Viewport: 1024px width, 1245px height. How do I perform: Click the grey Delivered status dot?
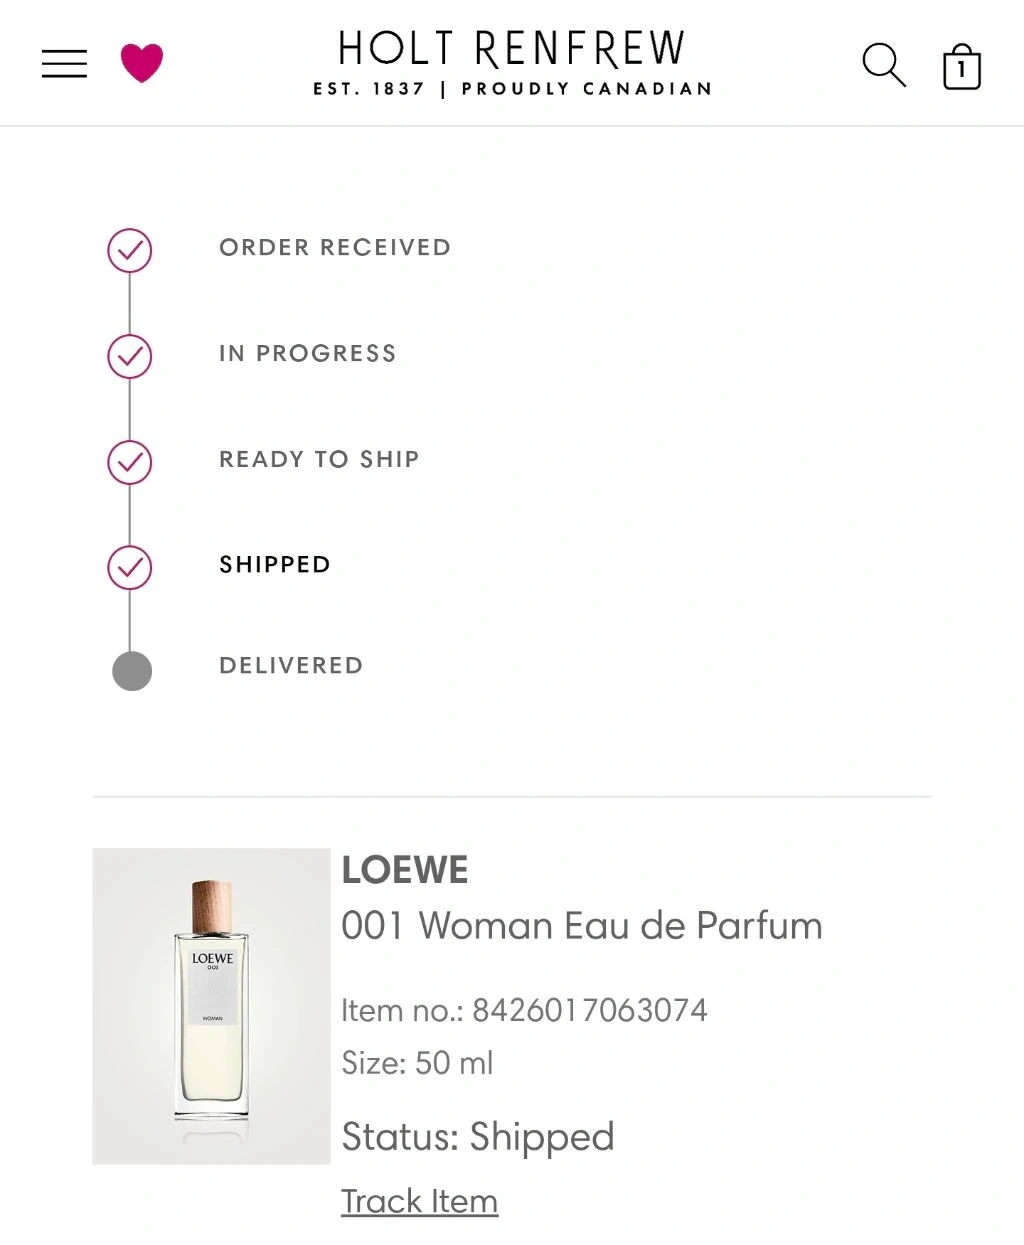pos(132,671)
